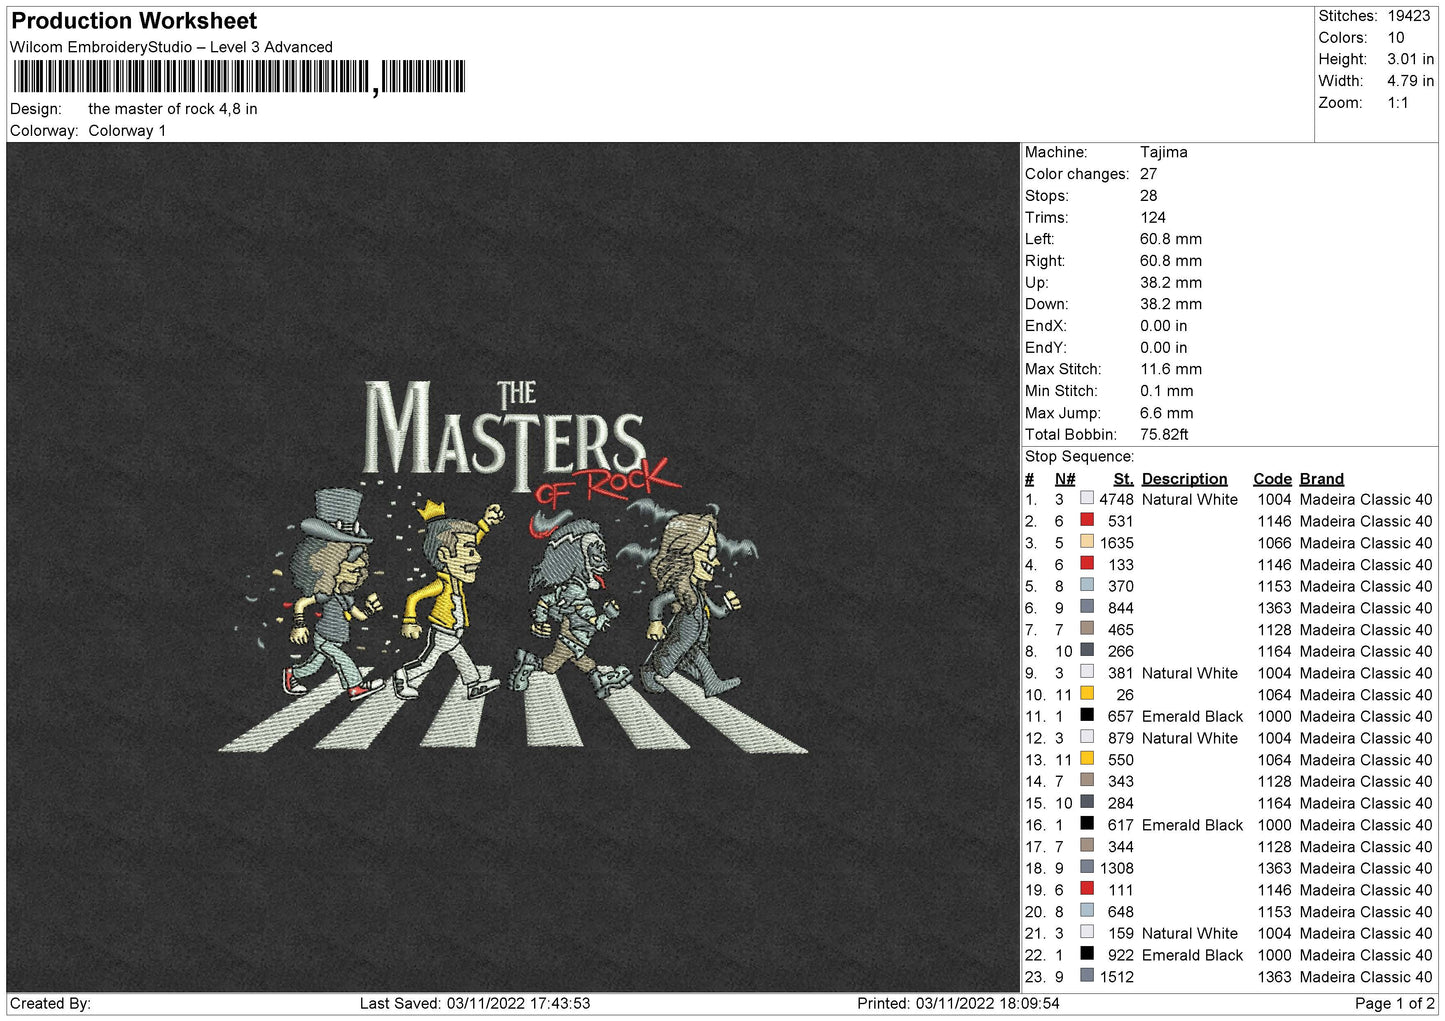
Task: Click the Max Jump value 6.6 mm
Action: click(x=1167, y=413)
